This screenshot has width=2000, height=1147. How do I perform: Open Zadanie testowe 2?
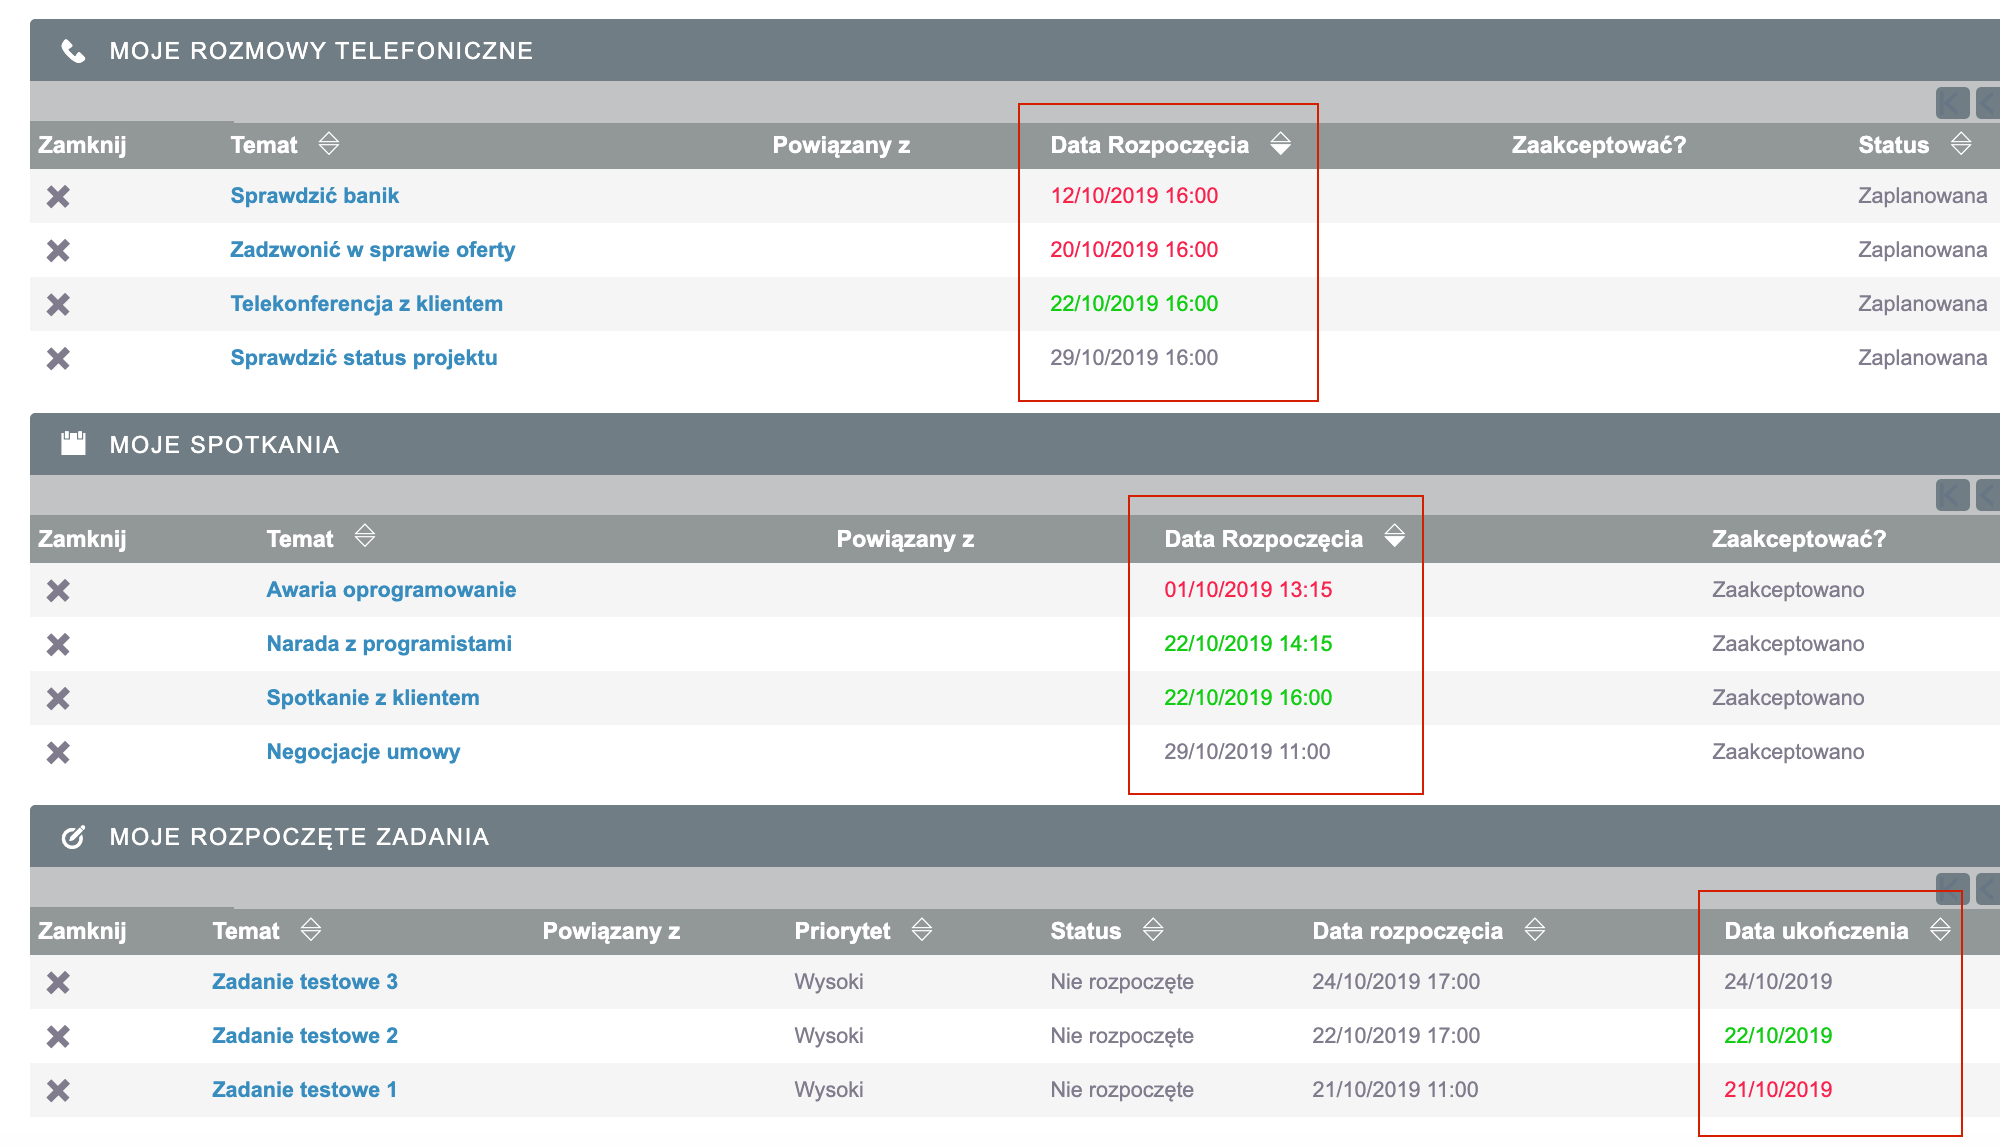coord(305,1036)
